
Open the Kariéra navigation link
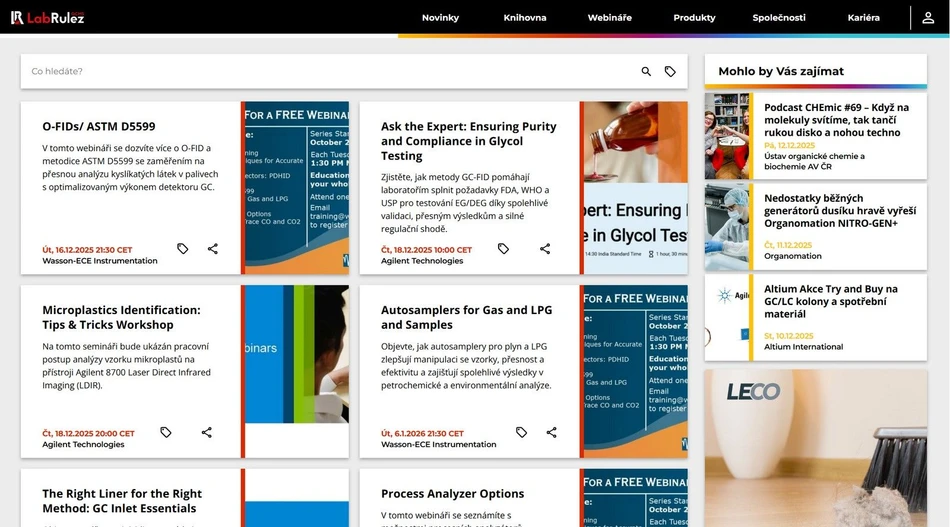point(863,18)
